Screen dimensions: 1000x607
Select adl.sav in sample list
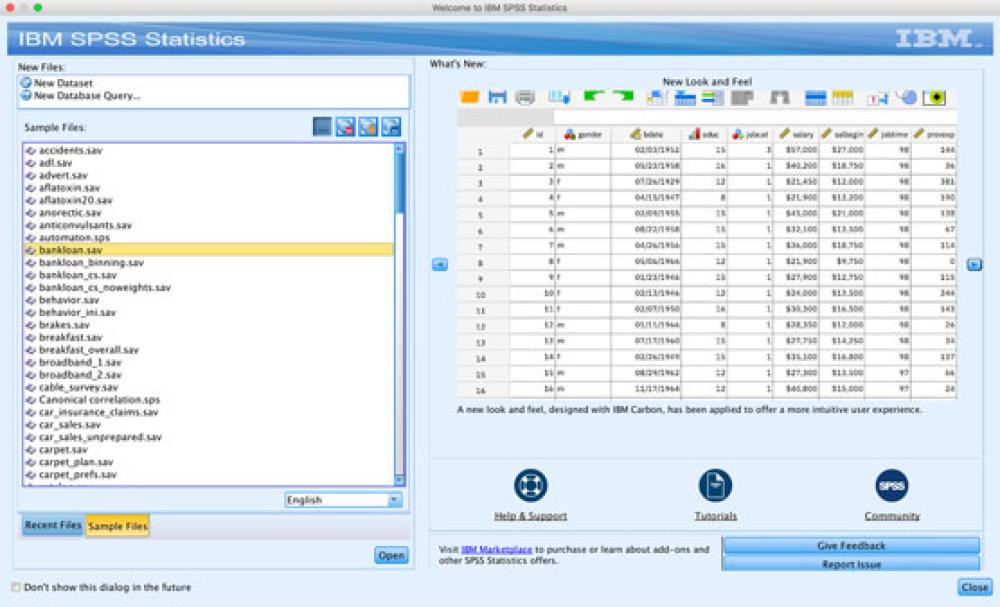pos(209,163)
